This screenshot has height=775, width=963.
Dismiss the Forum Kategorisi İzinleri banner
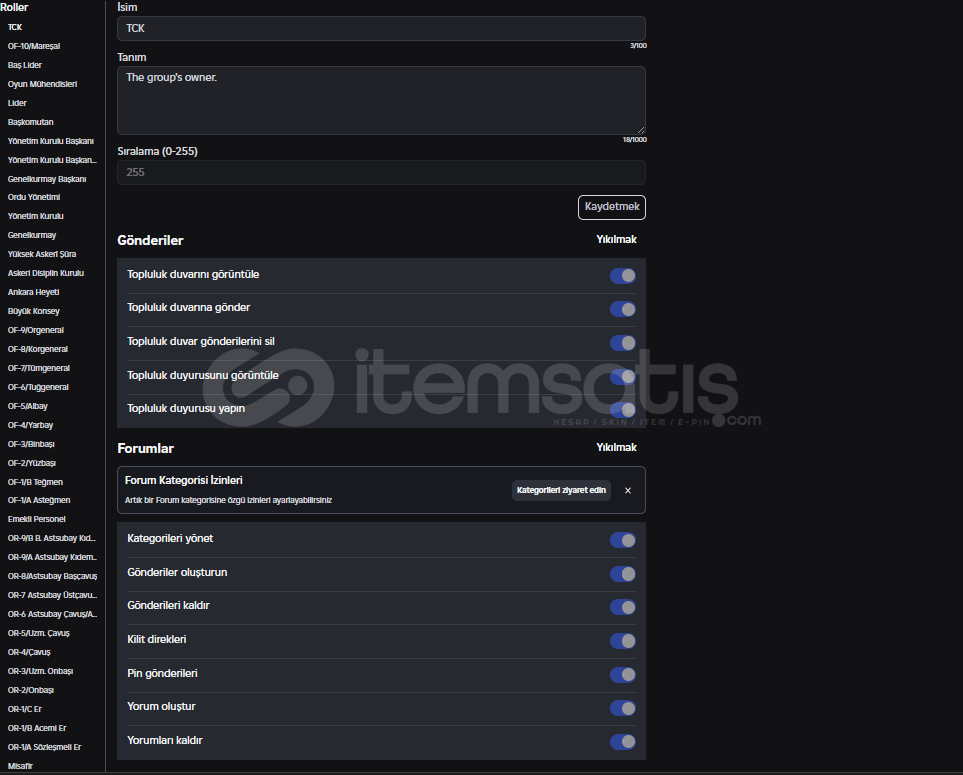(x=628, y=490)
